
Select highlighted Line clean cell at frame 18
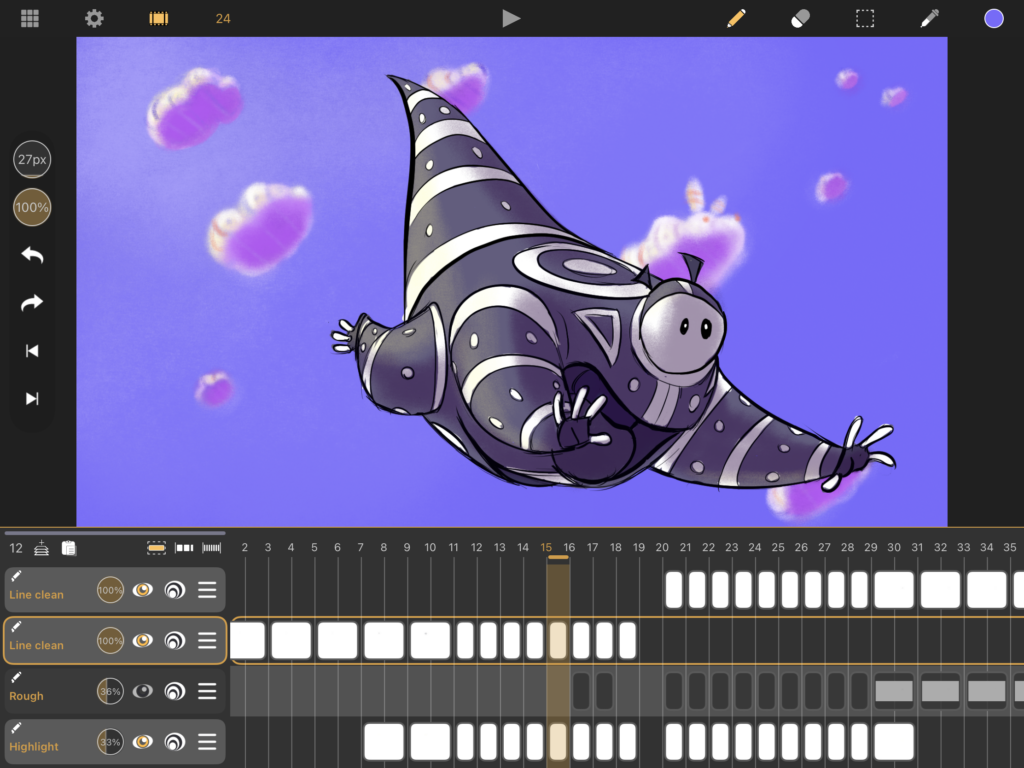click(x=628, y=641)
